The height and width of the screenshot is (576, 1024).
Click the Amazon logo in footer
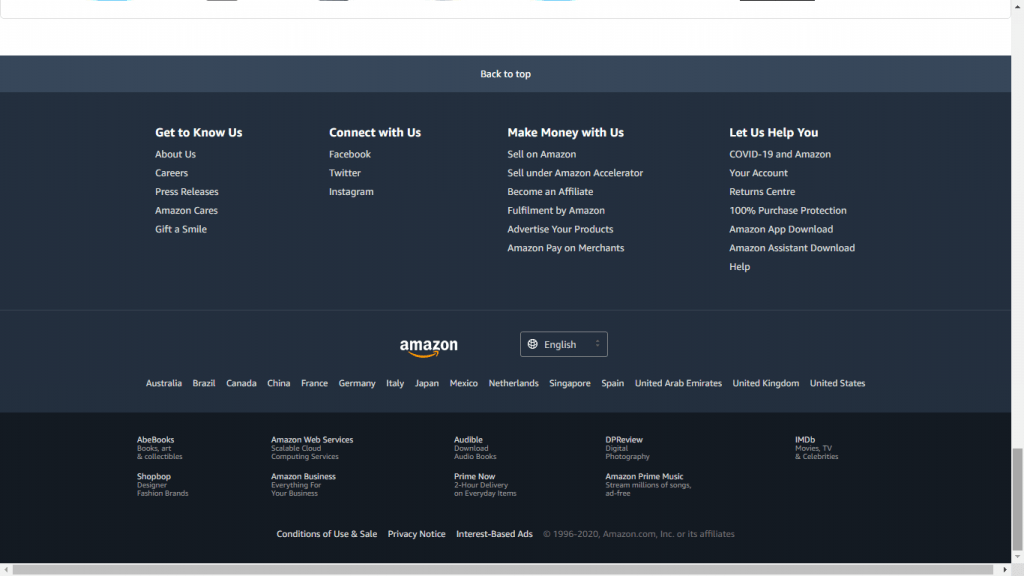[x=428, y=347]
